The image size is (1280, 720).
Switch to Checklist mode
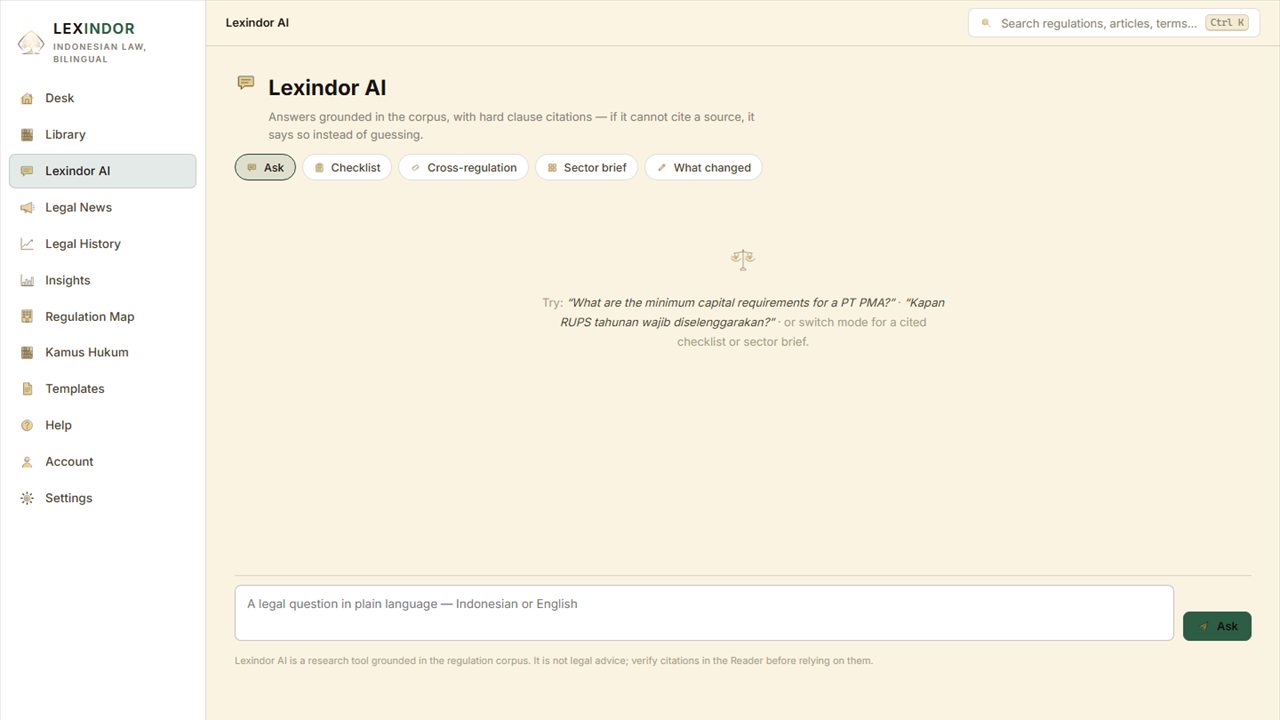pyautogui.click(x=347, y=168)
